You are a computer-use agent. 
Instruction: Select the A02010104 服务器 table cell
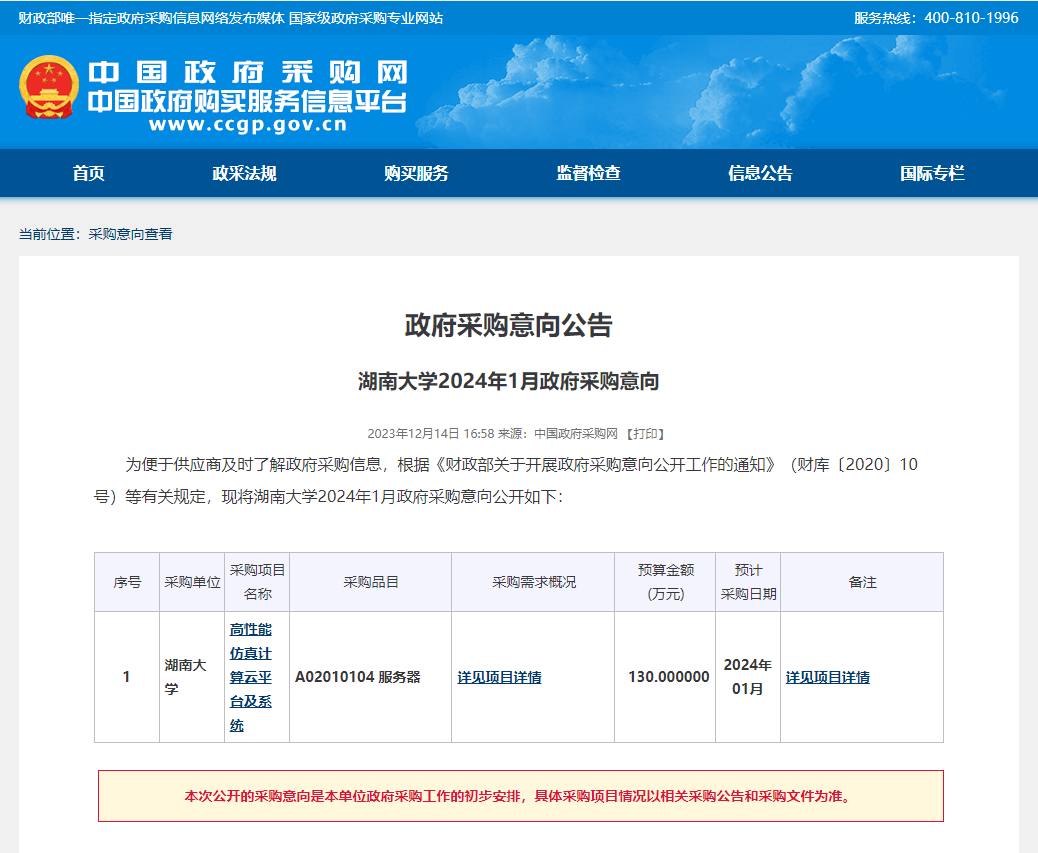(371, 677)
